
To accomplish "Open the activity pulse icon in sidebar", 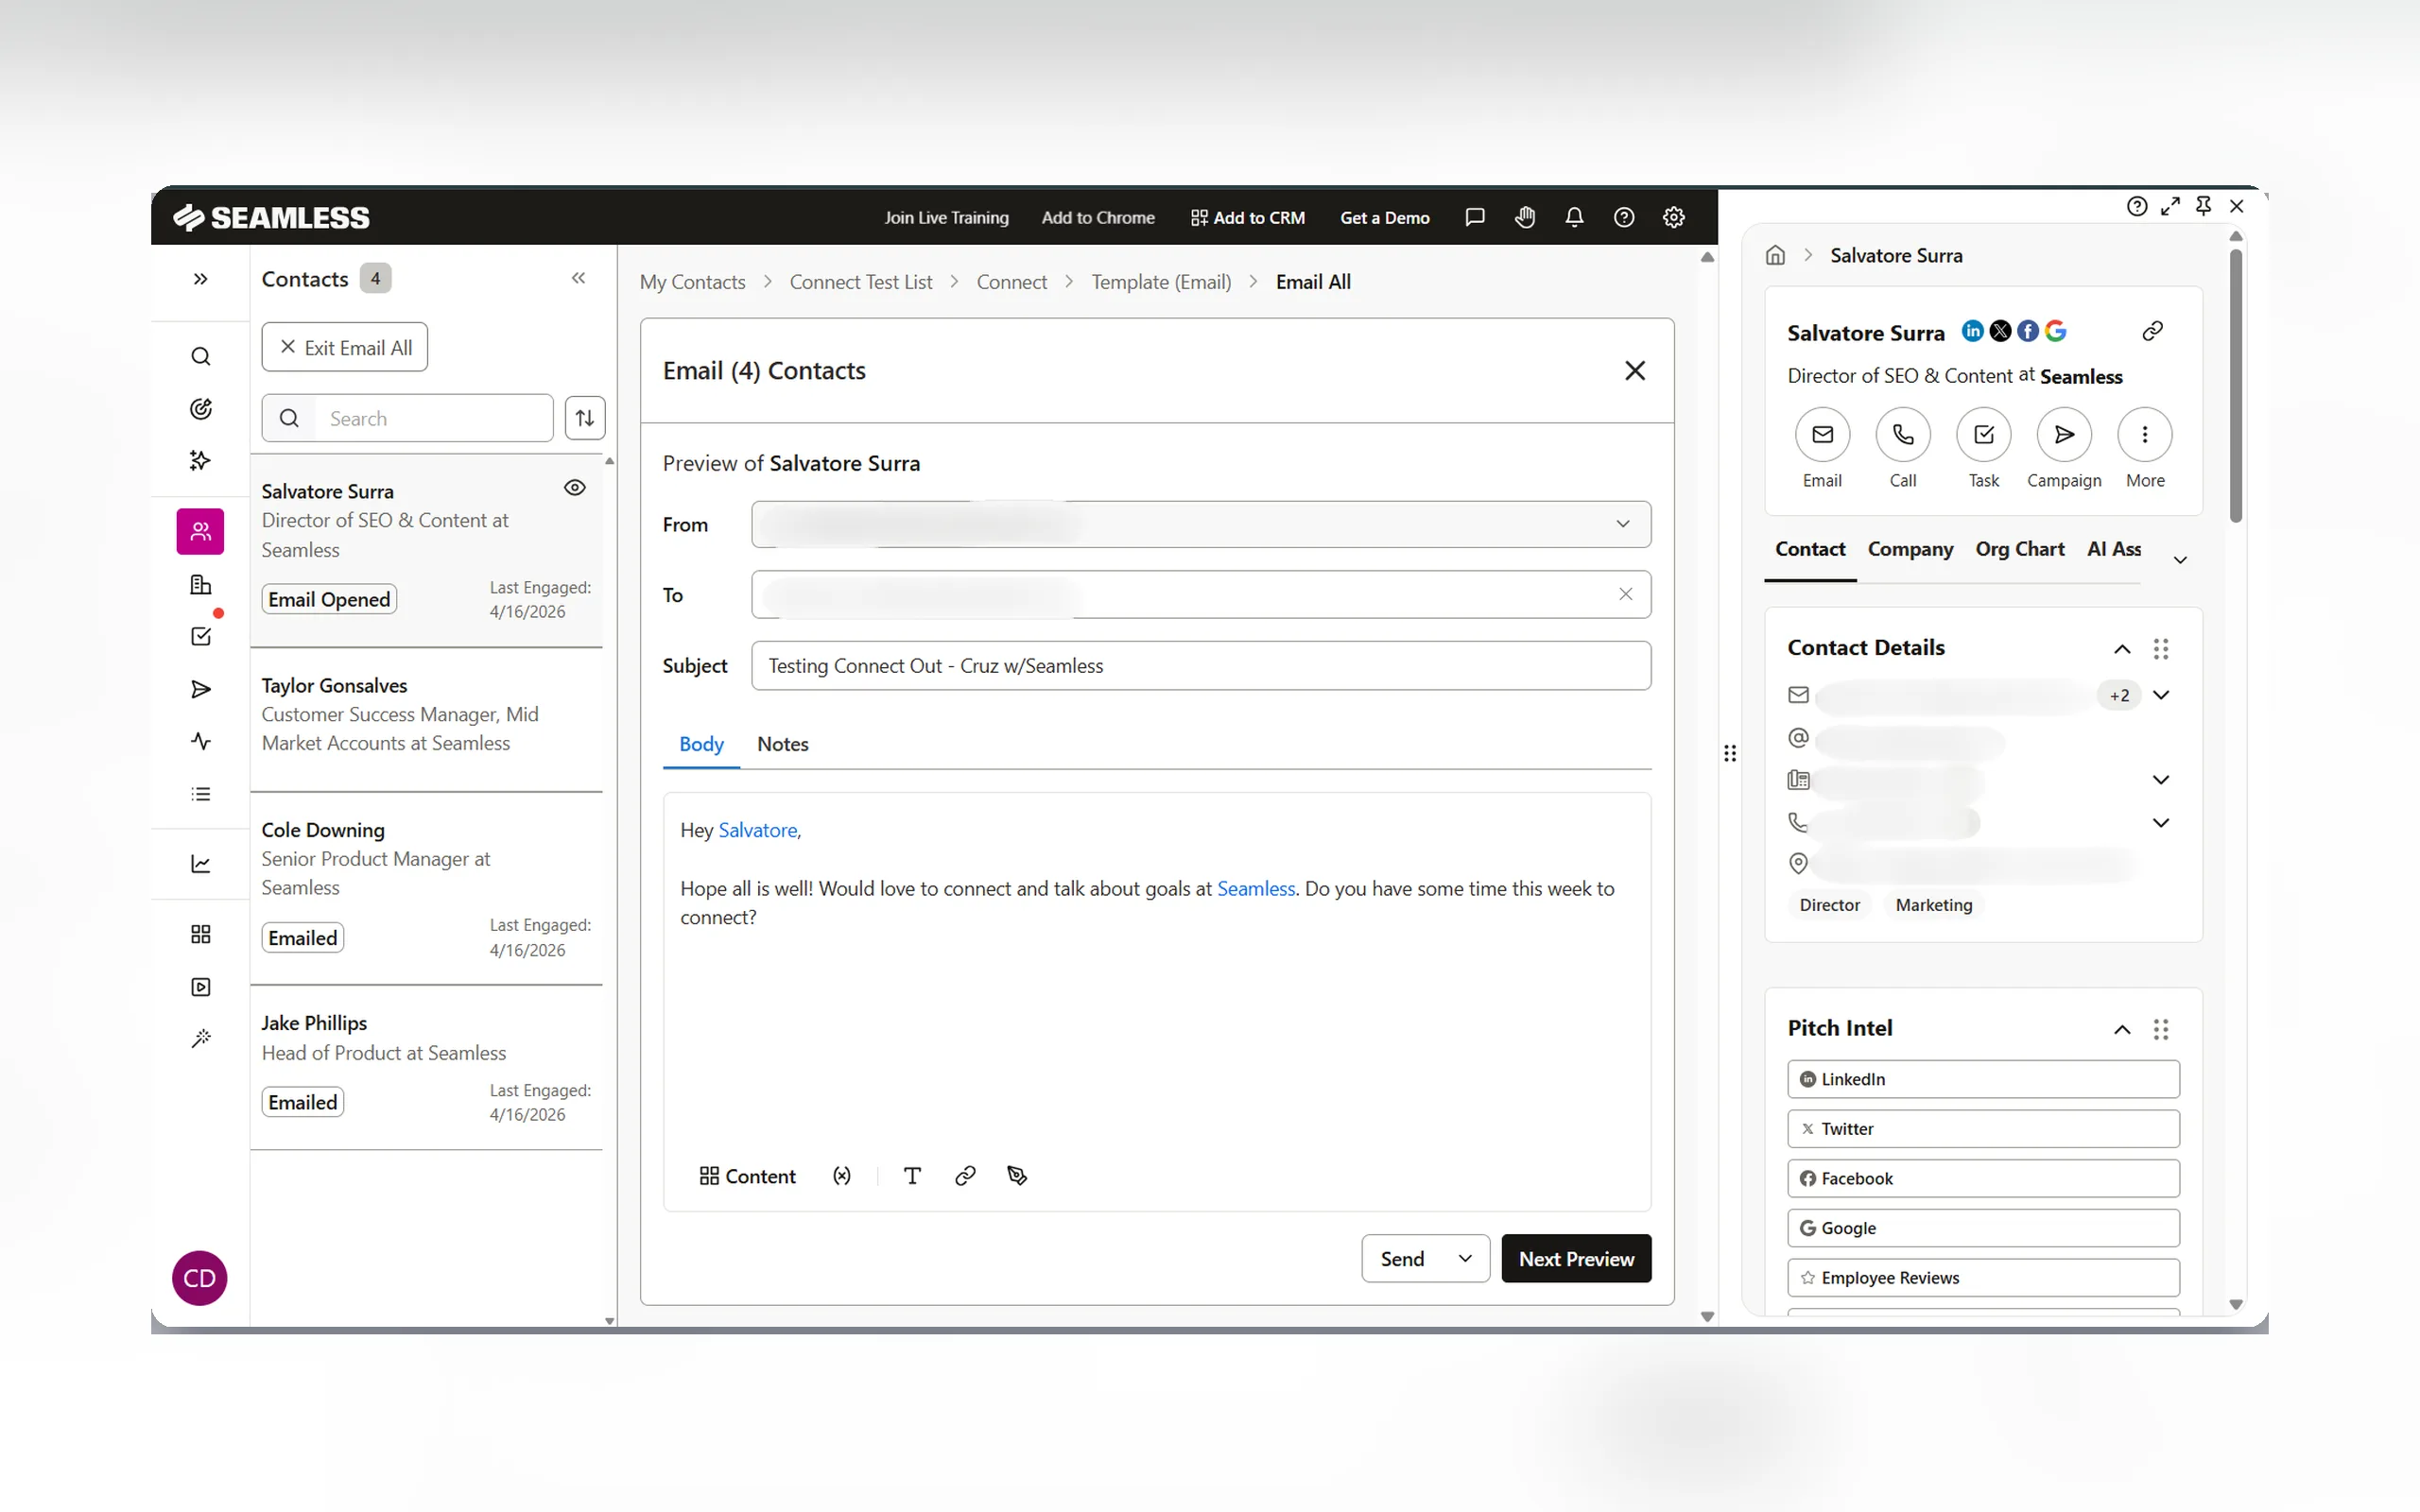I will point(200,741).
